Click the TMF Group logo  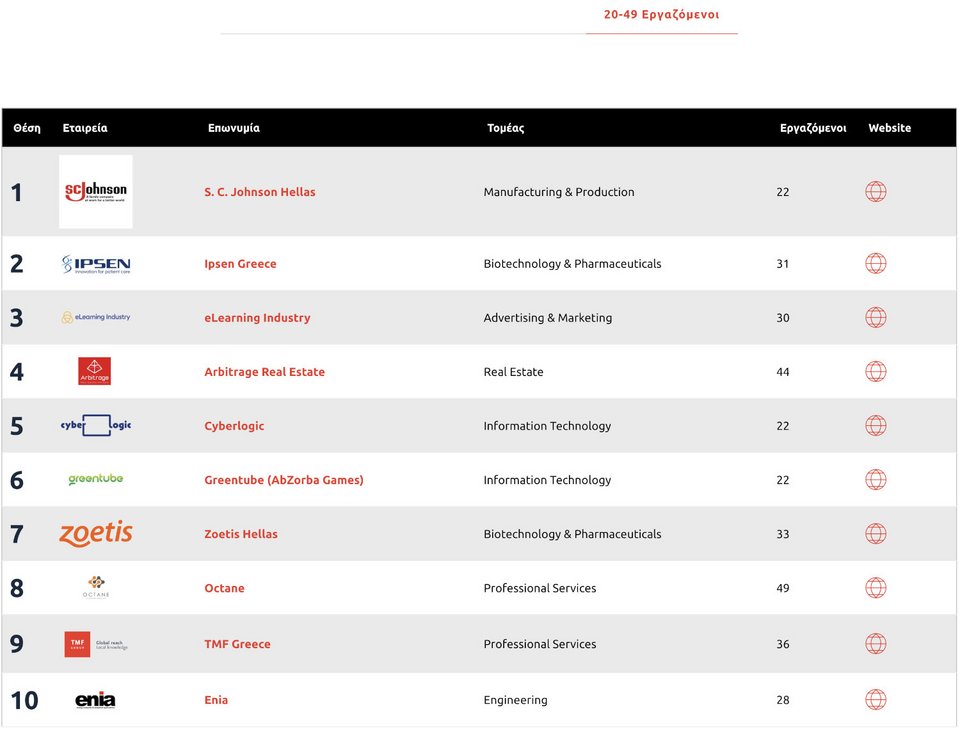point(96,644)
